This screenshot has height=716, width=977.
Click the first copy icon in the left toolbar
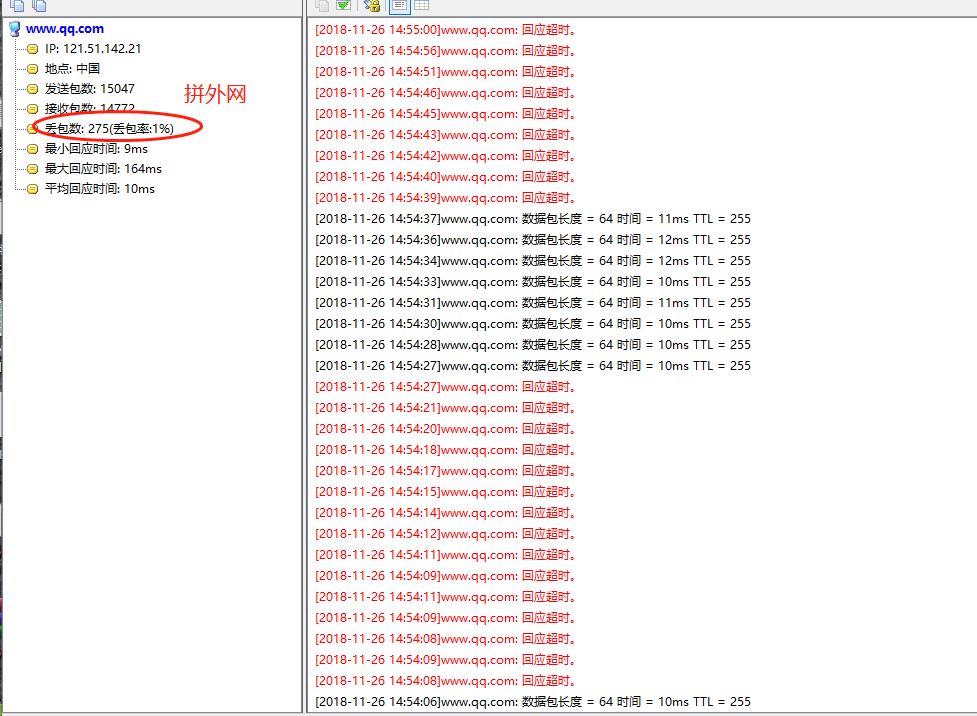(17, 6)
